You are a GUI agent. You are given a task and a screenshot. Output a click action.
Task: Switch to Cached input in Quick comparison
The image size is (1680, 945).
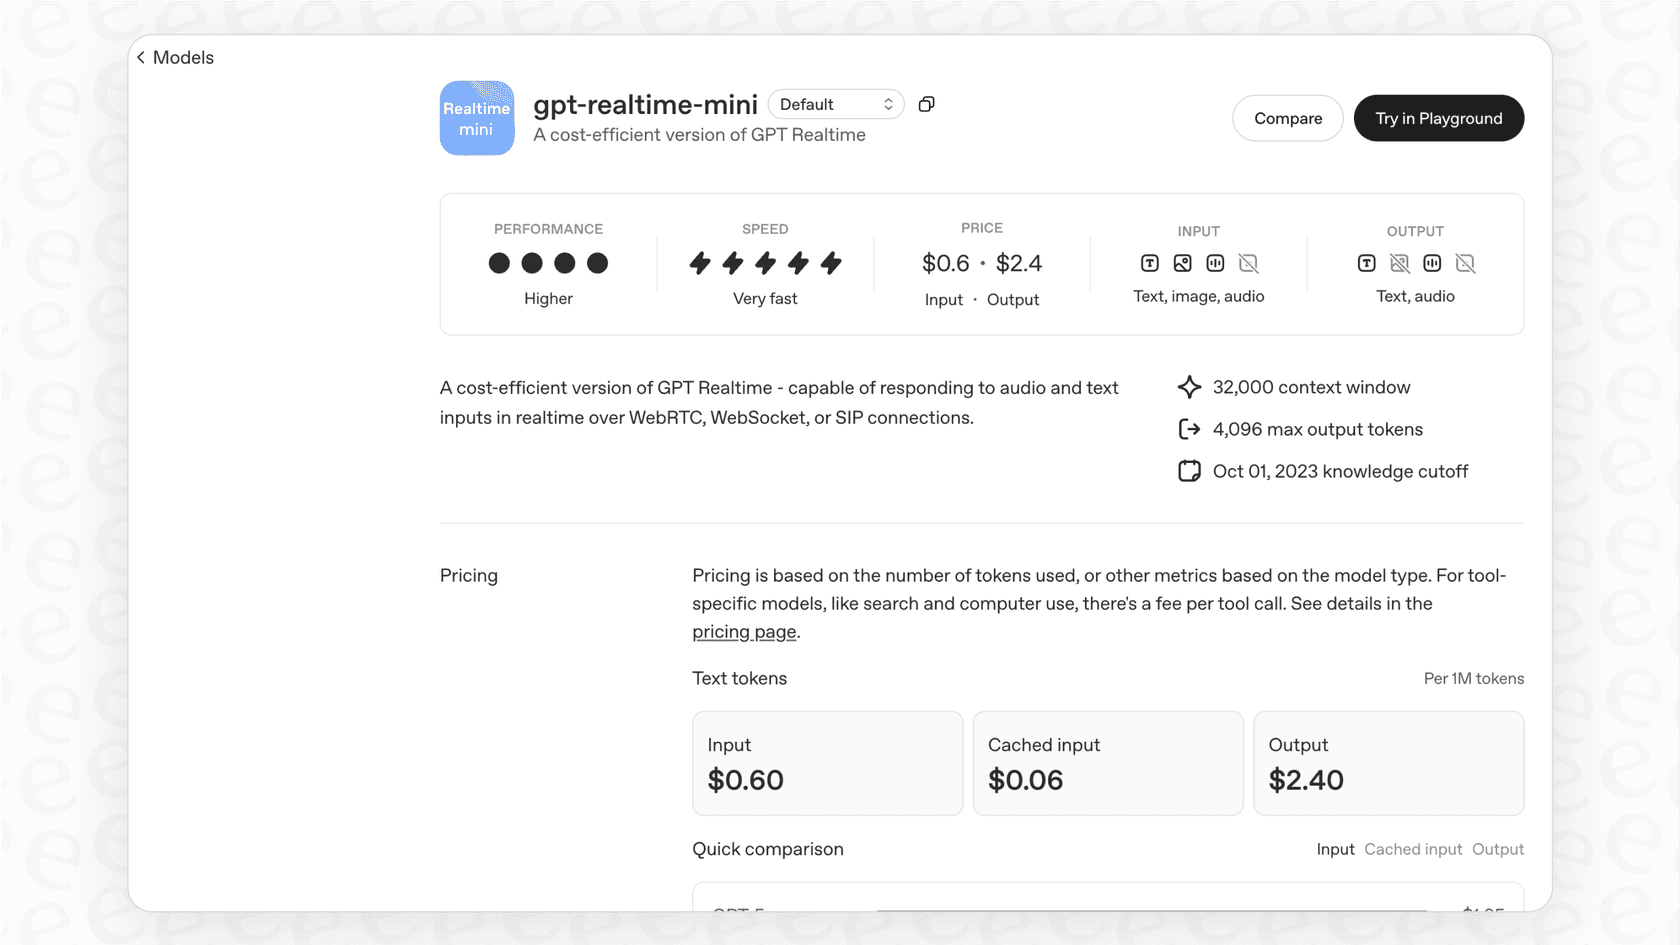[x=1413, y=849]
